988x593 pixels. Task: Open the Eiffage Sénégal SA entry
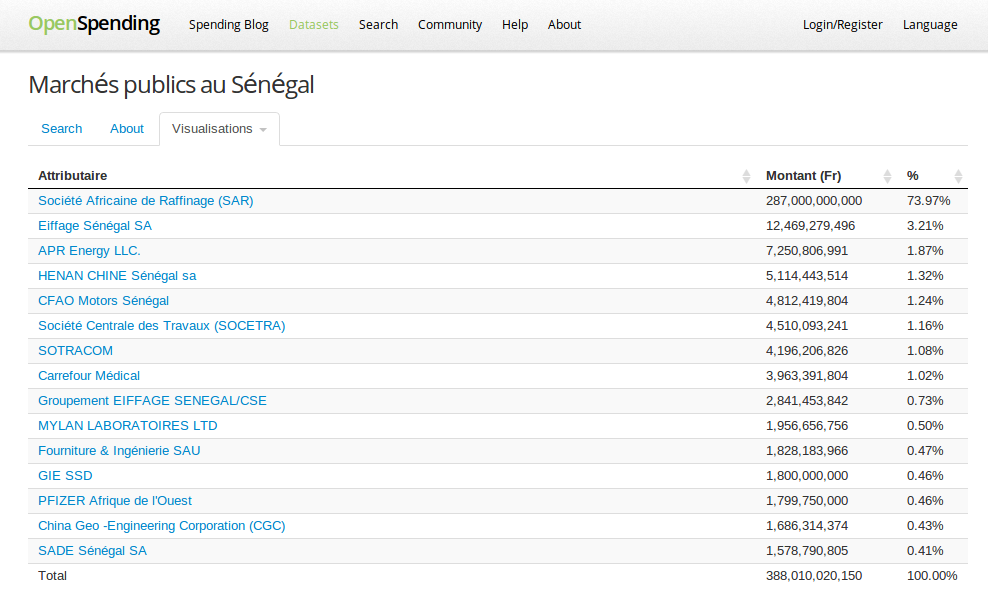tap(94, 225)
